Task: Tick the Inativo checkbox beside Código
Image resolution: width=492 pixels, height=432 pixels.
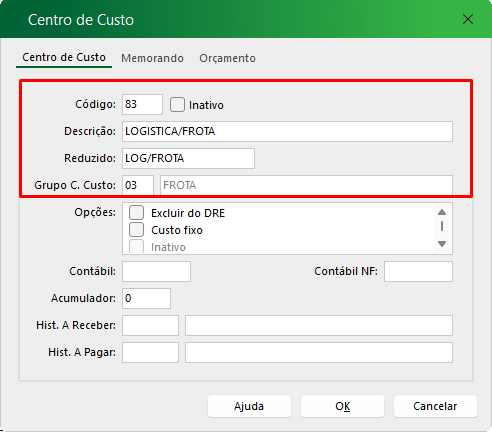Action: pos(177,104)
